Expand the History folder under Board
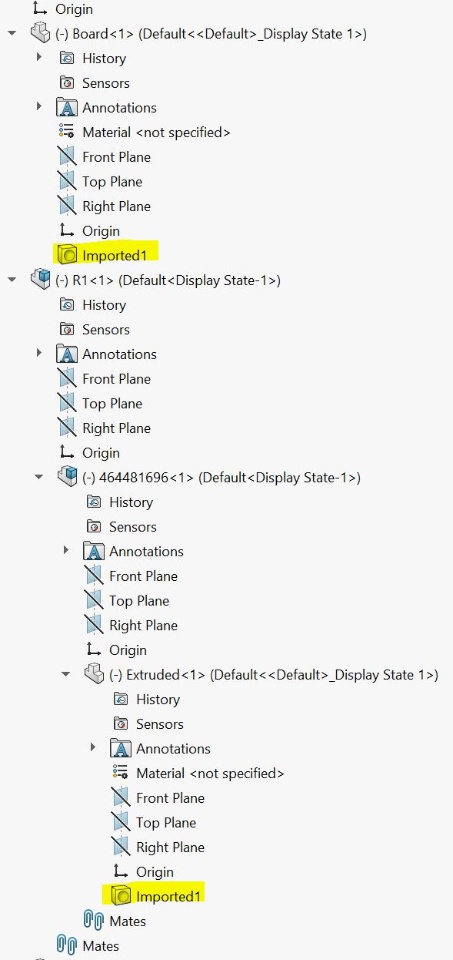The height and width of the screenshot is (960, 453). coord(39,57)
